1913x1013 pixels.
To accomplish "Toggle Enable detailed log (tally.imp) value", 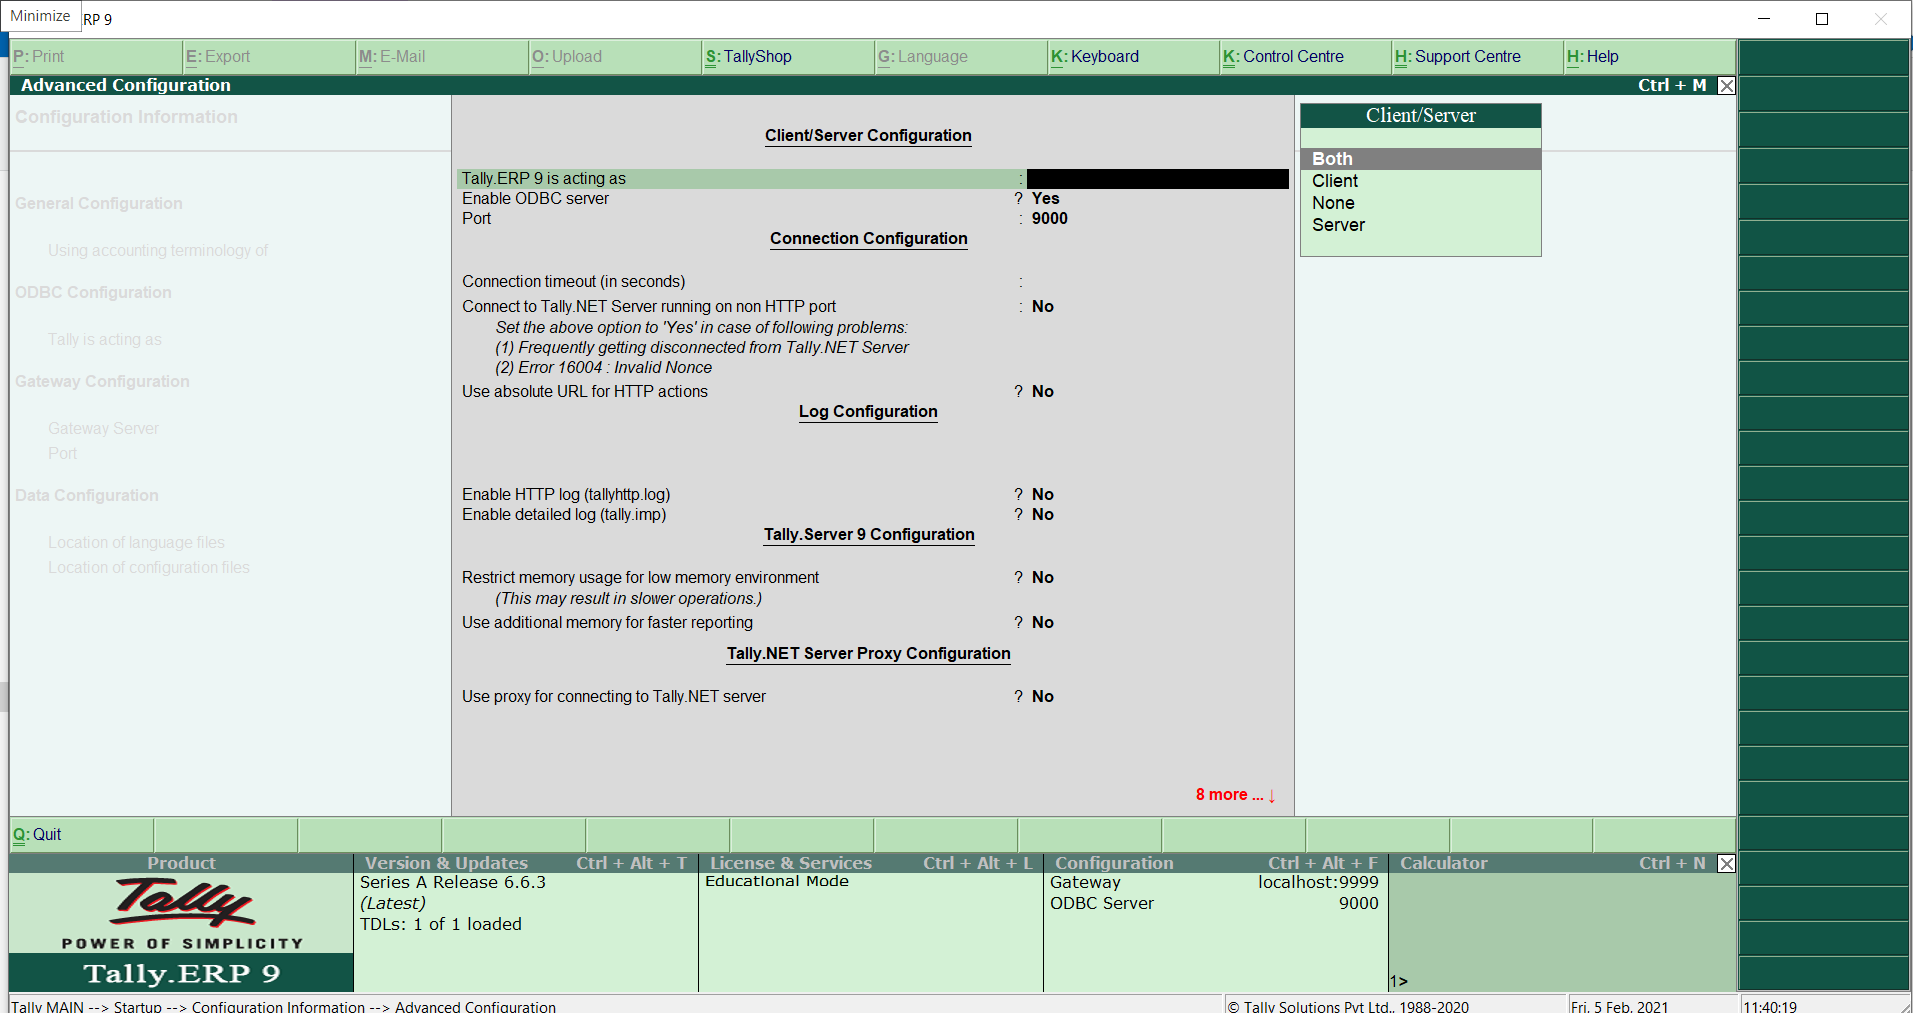I will click(x=1042, y=515).
